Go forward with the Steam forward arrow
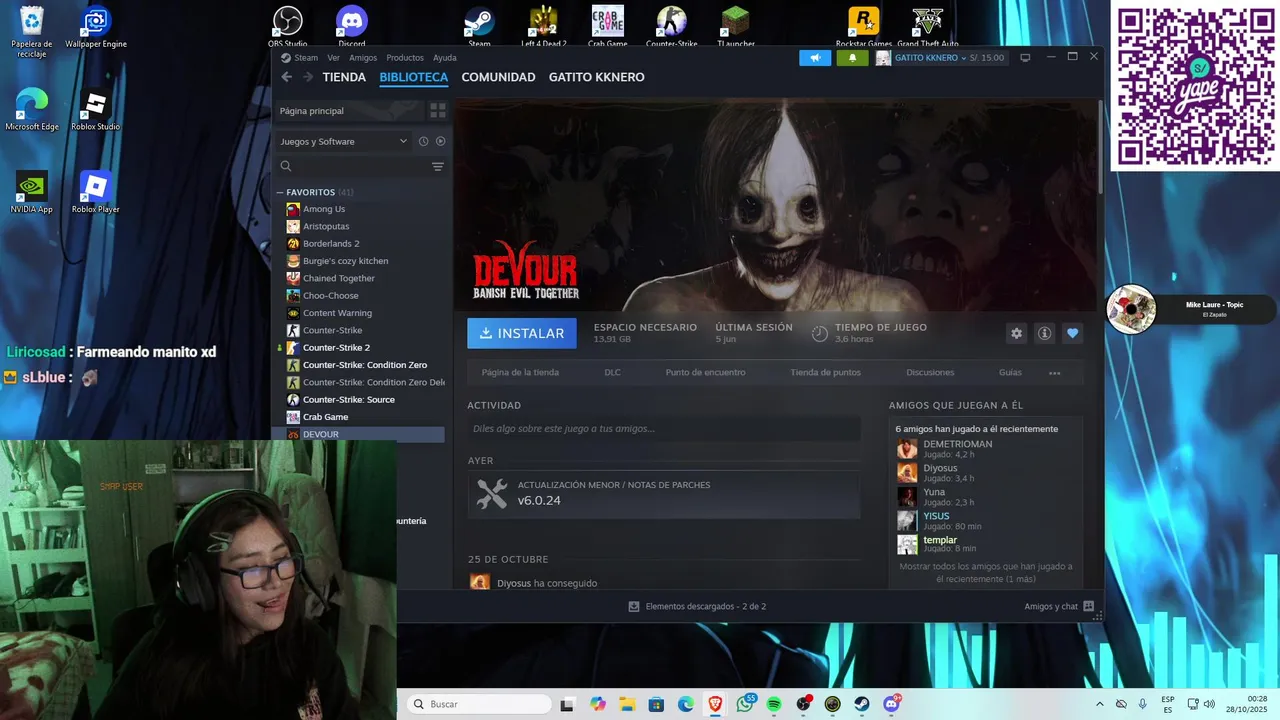The height and width of the screenshot is (720, 1280). pyautogui.click(x=307, y=77)
